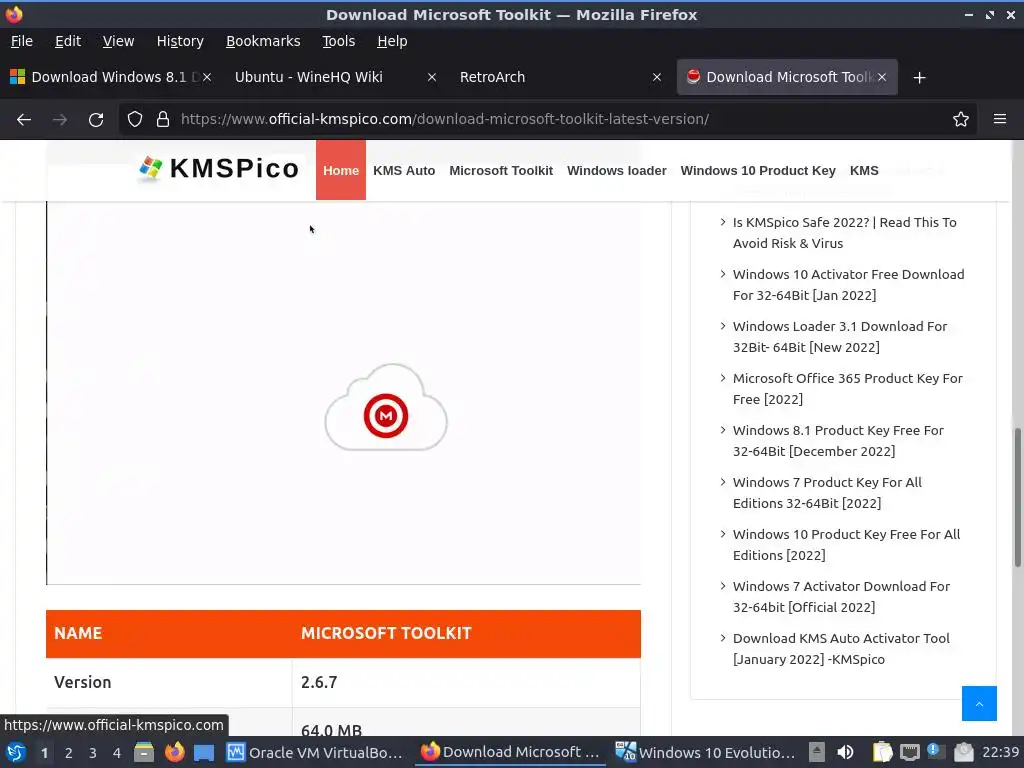Open Windows Loader 3.1 Download link
The height and width of the screenshot is (768, 1024).
pos(840,336)
